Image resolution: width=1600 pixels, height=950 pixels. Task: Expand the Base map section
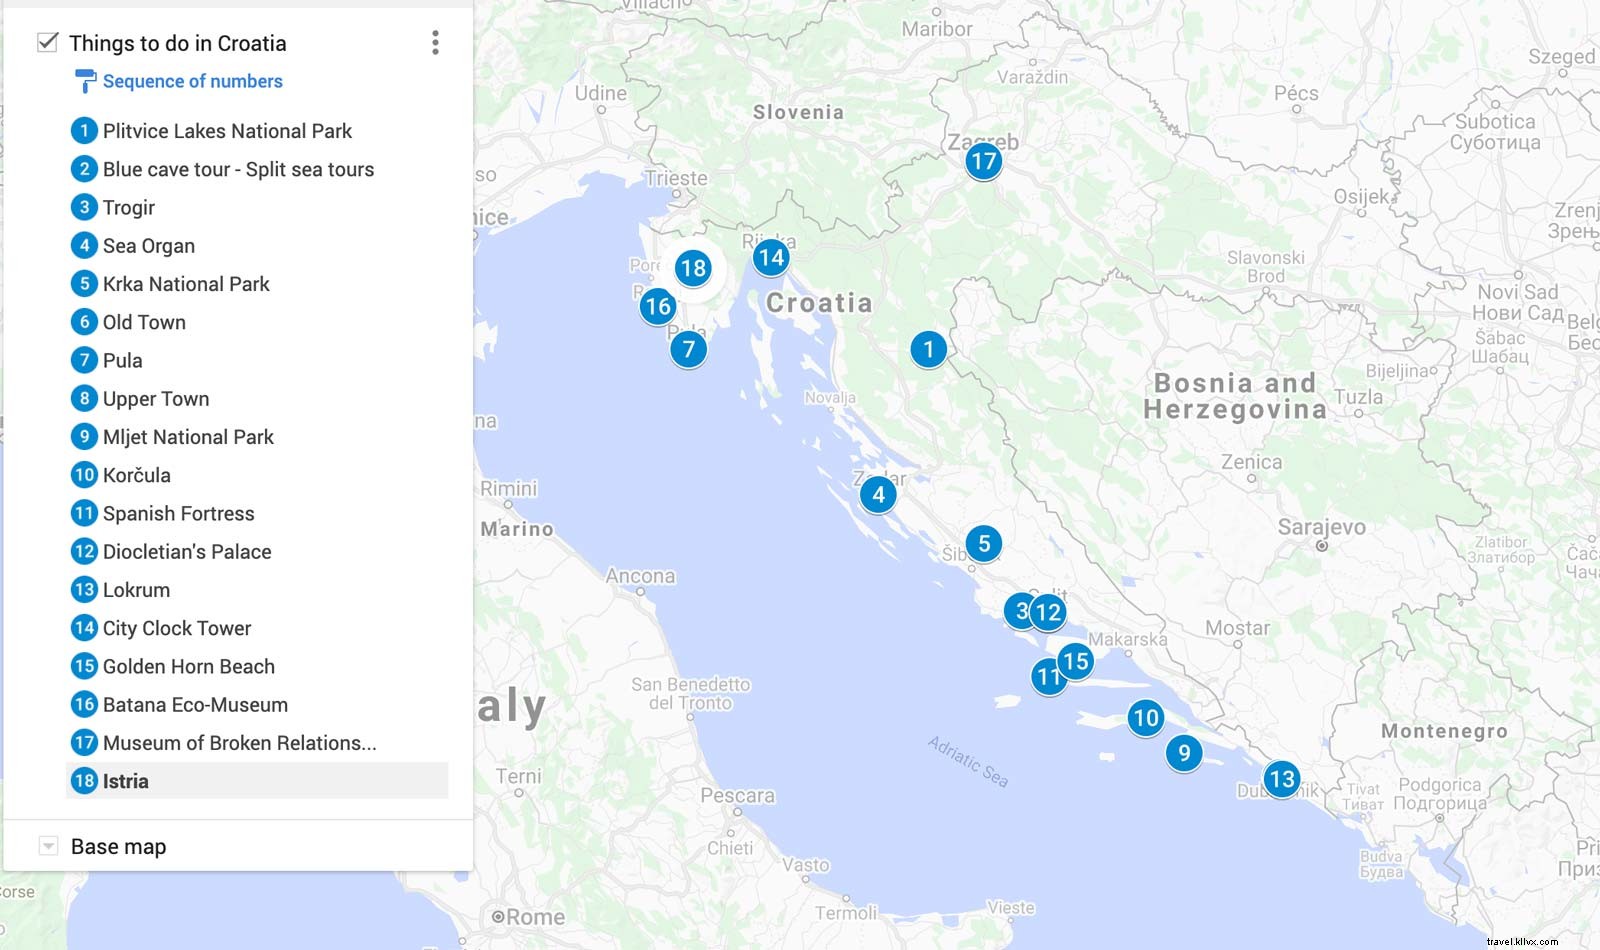pyautogui.click(x=47, y=846)
